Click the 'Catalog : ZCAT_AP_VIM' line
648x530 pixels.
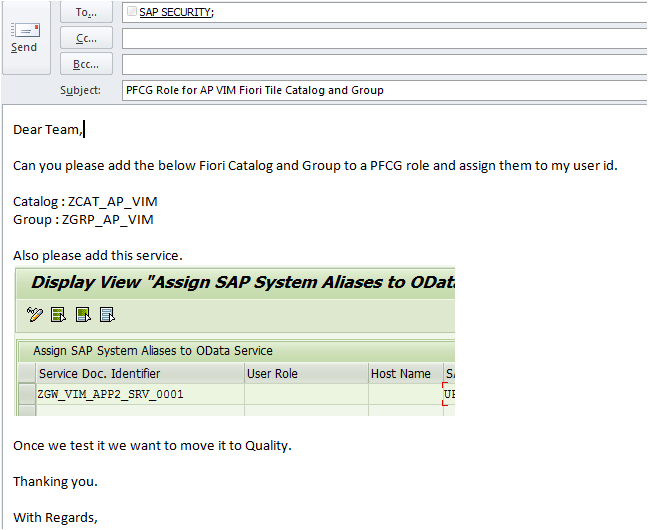pos(85,202)
